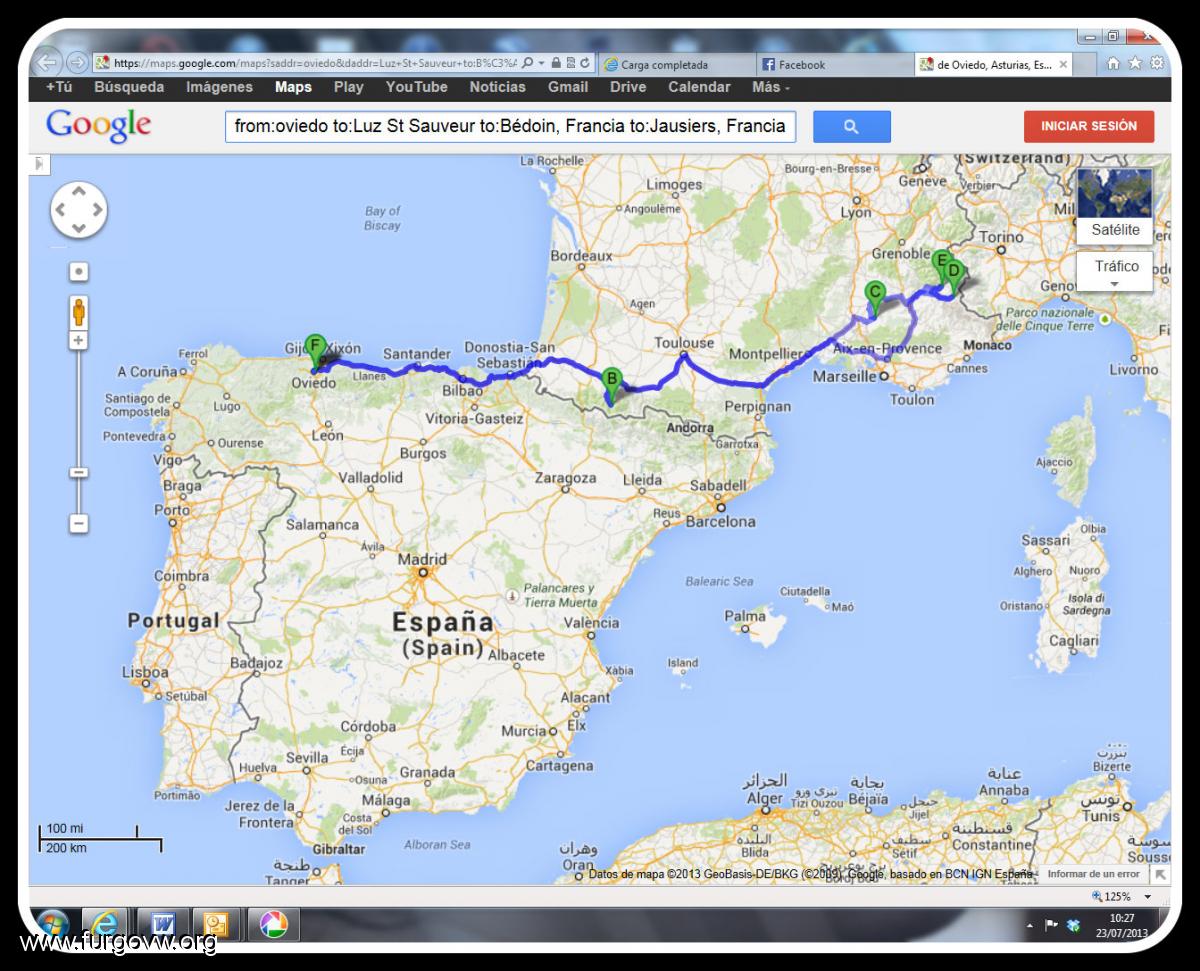
Task: Open Calendar in the Google bar
Action: 699,87
